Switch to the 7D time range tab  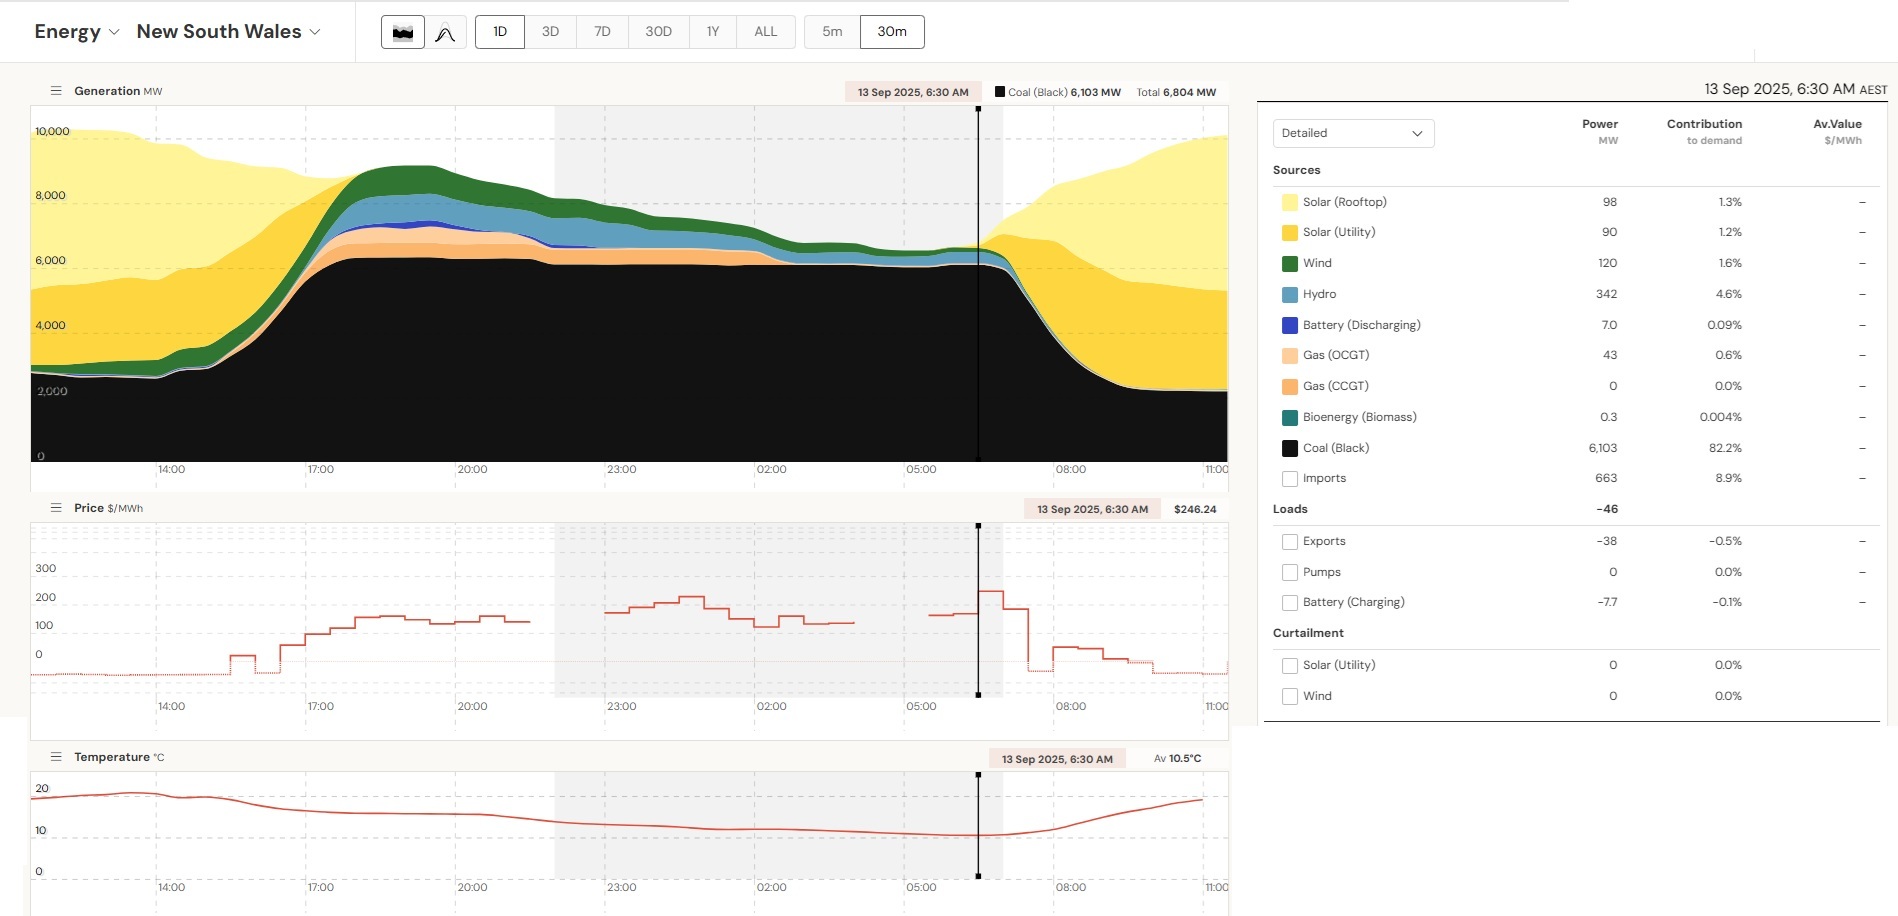pos(602,31)
